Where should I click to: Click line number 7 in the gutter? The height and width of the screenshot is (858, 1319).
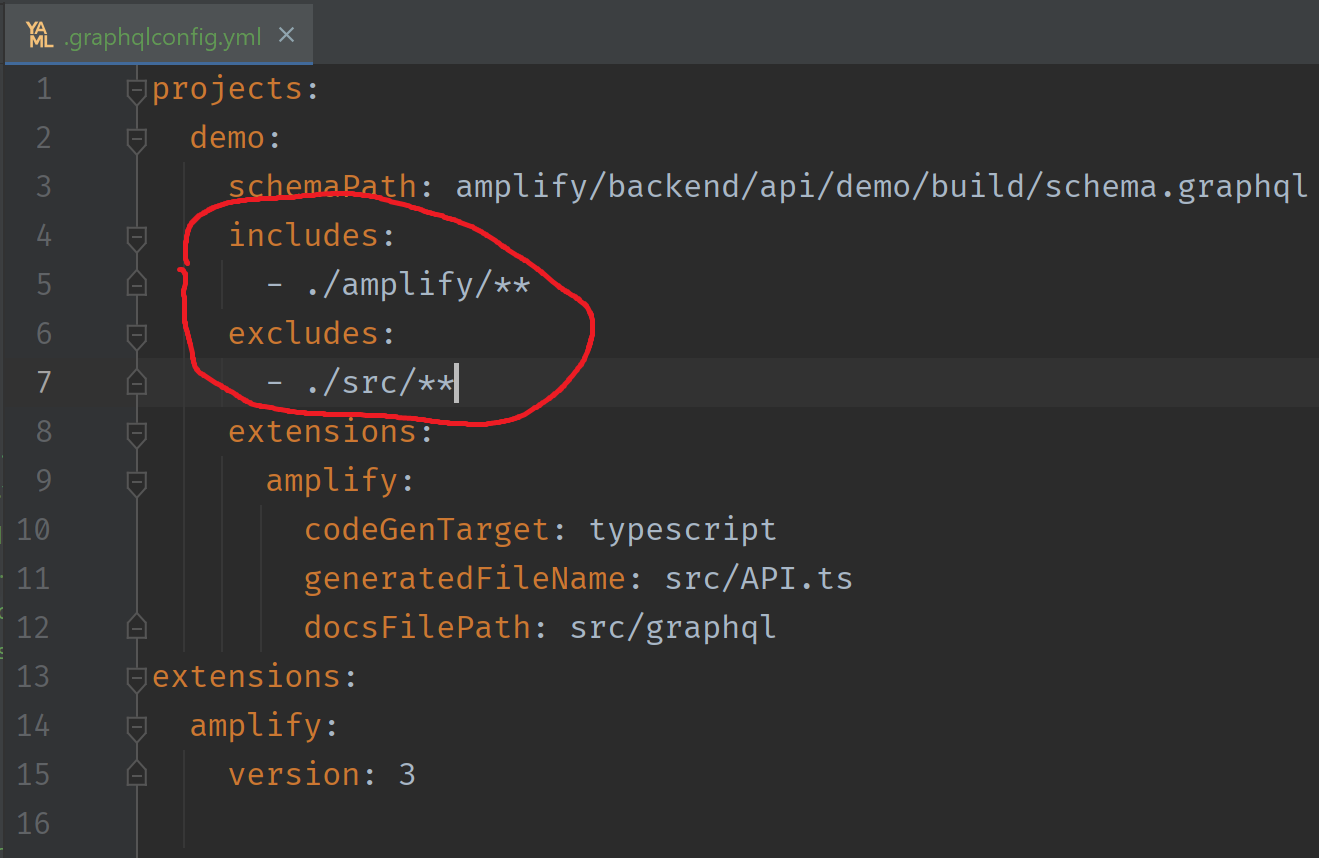43,382
